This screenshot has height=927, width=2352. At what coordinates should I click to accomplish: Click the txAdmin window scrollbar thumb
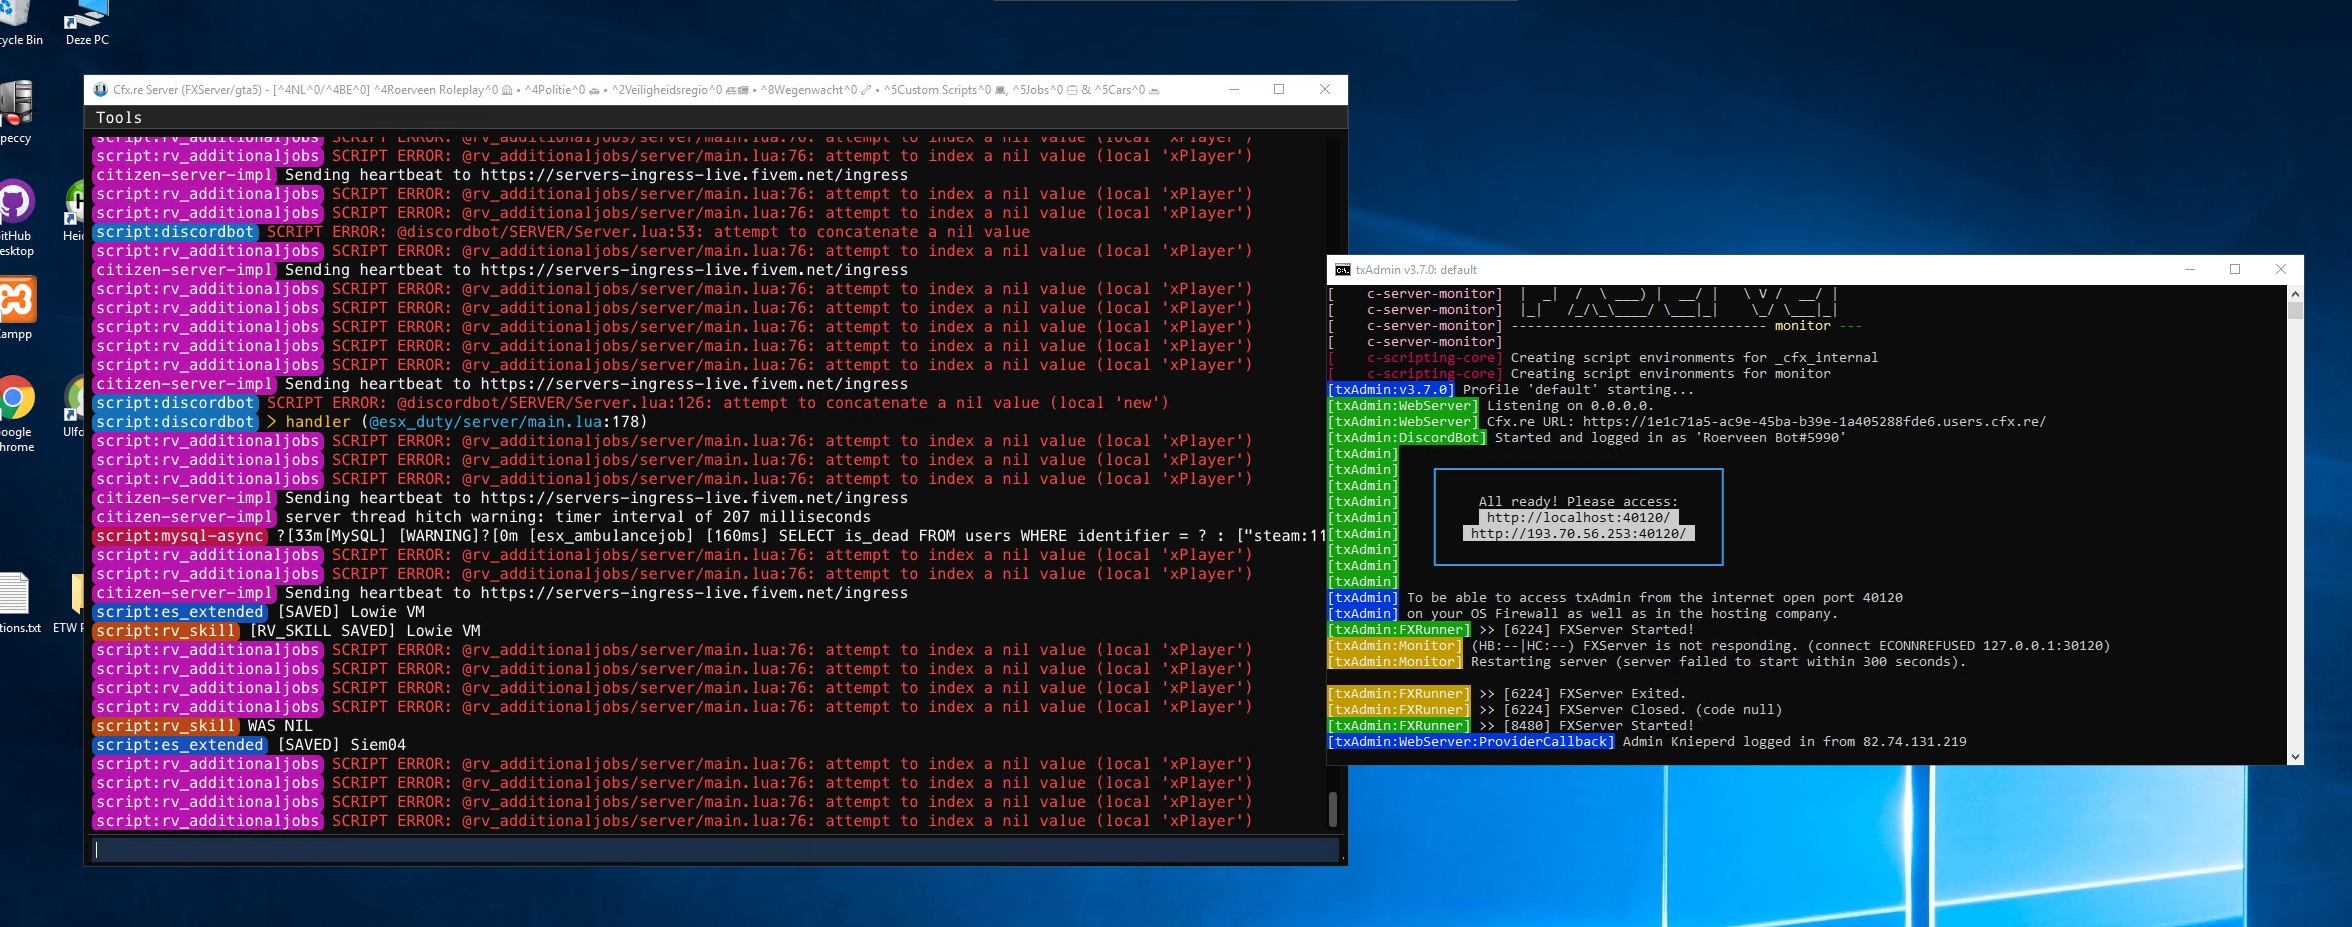pyautogui.click(x=2295, y=310)
